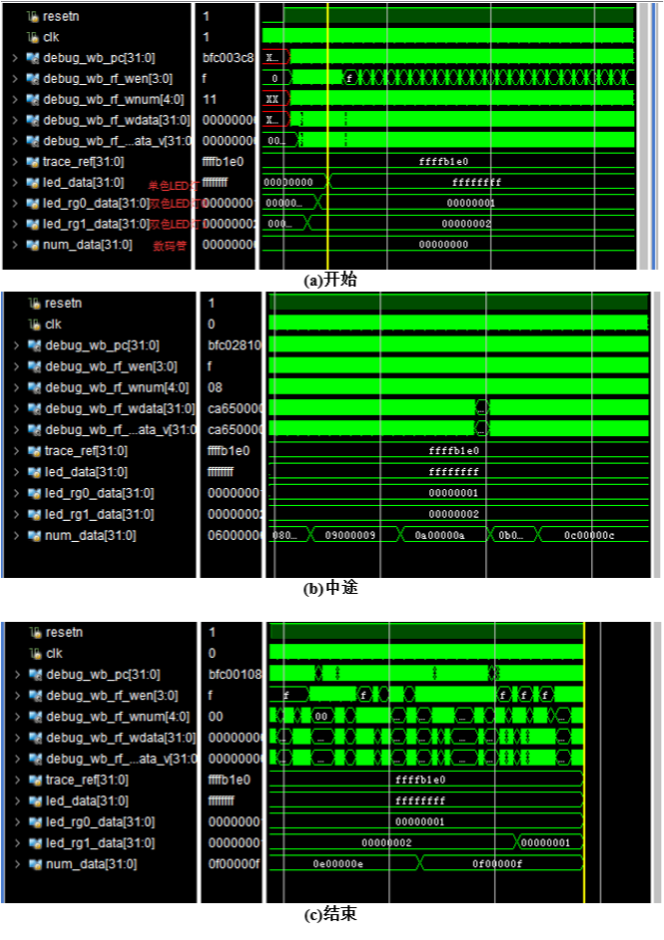
Task: Click the yellow end cursor in panel (c)
Action: coord(584,760)
